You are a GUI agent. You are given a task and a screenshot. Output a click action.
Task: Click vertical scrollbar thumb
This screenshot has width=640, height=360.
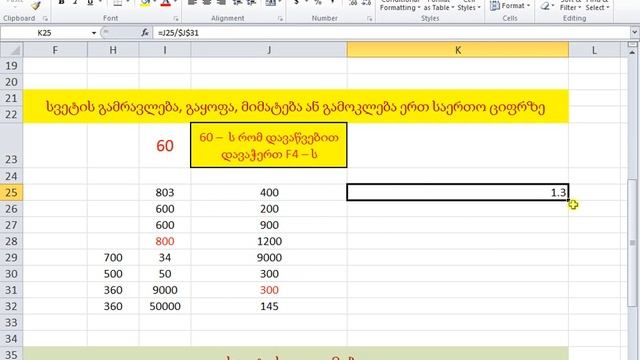633,243
